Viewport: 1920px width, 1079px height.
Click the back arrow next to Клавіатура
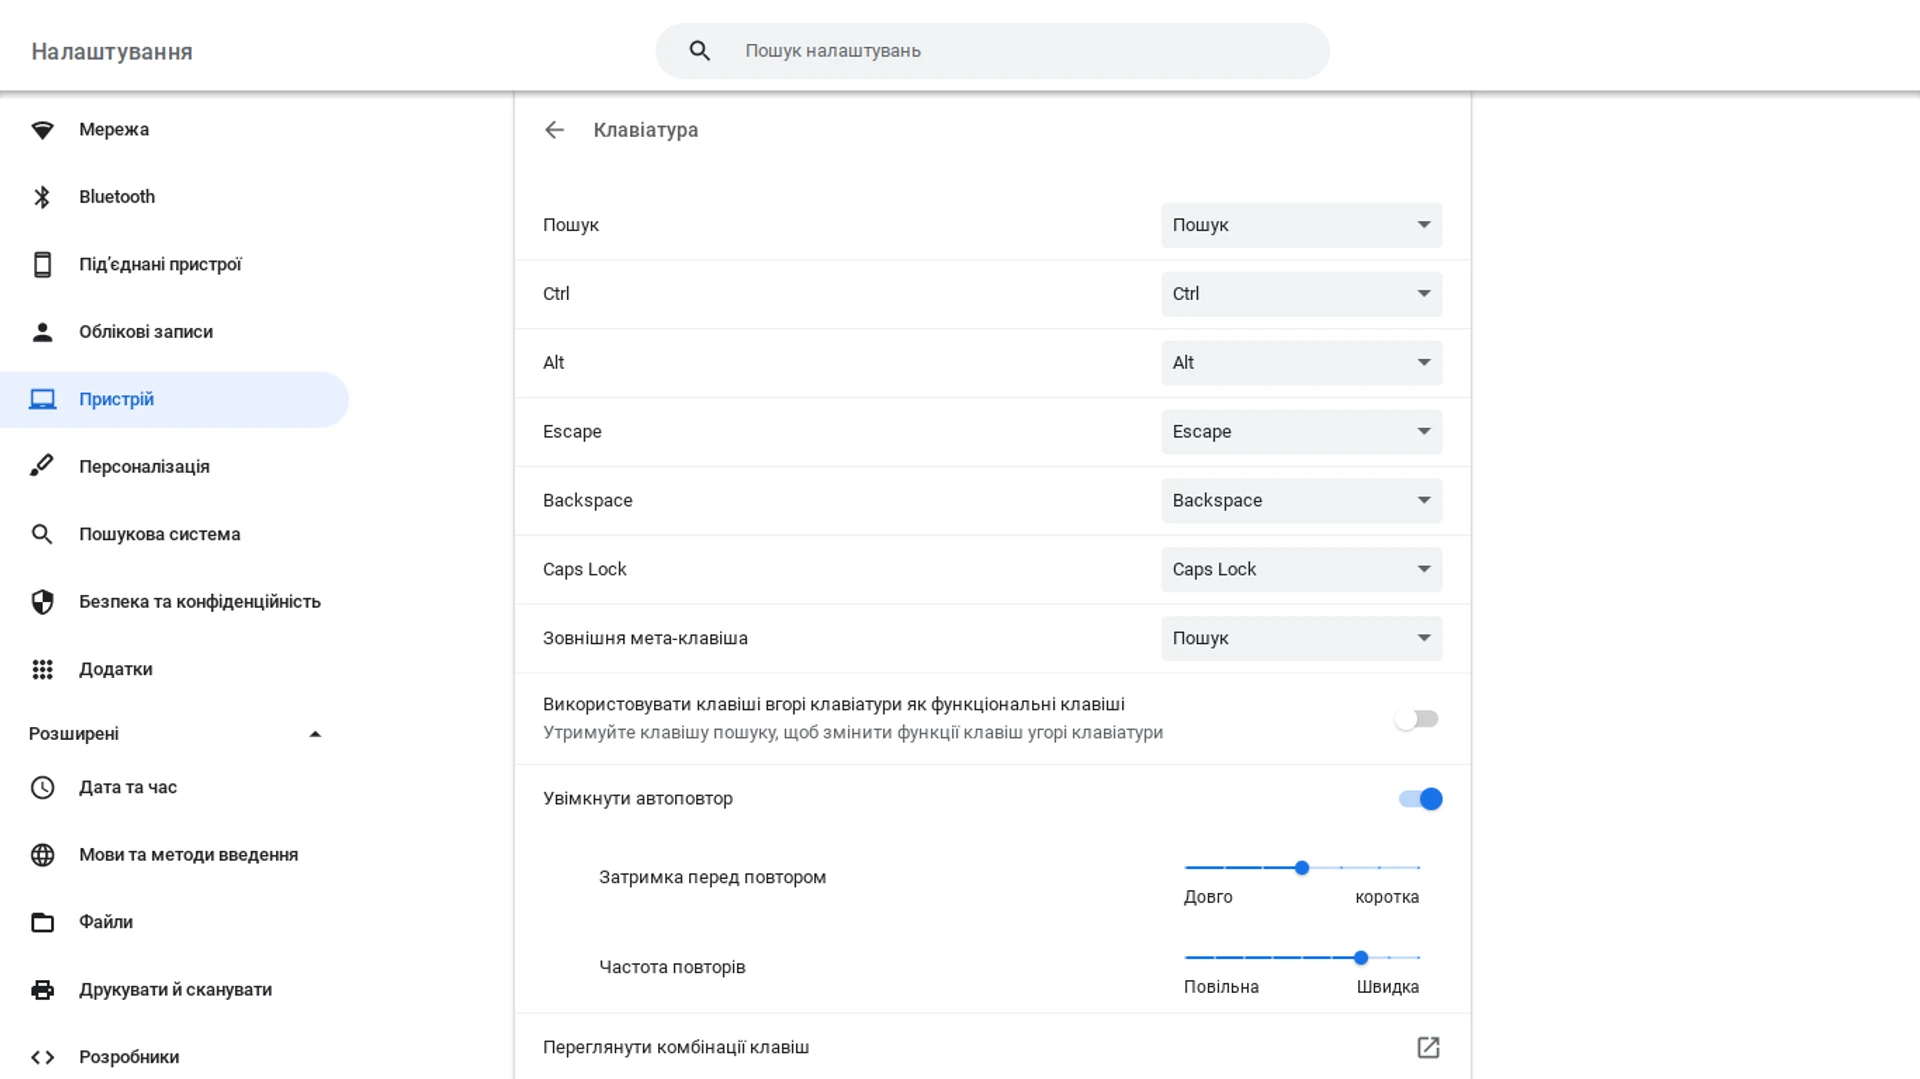coord(554,130)
